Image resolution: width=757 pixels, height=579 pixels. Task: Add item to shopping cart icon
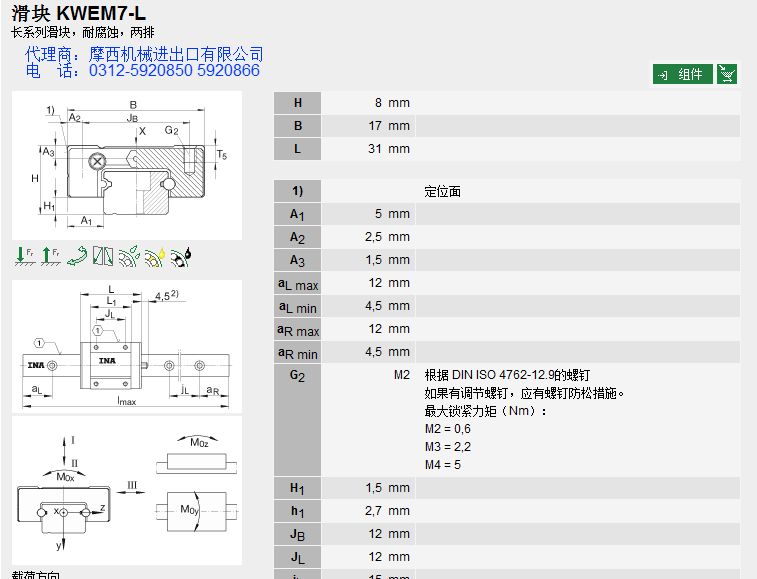tap(728, 74)
